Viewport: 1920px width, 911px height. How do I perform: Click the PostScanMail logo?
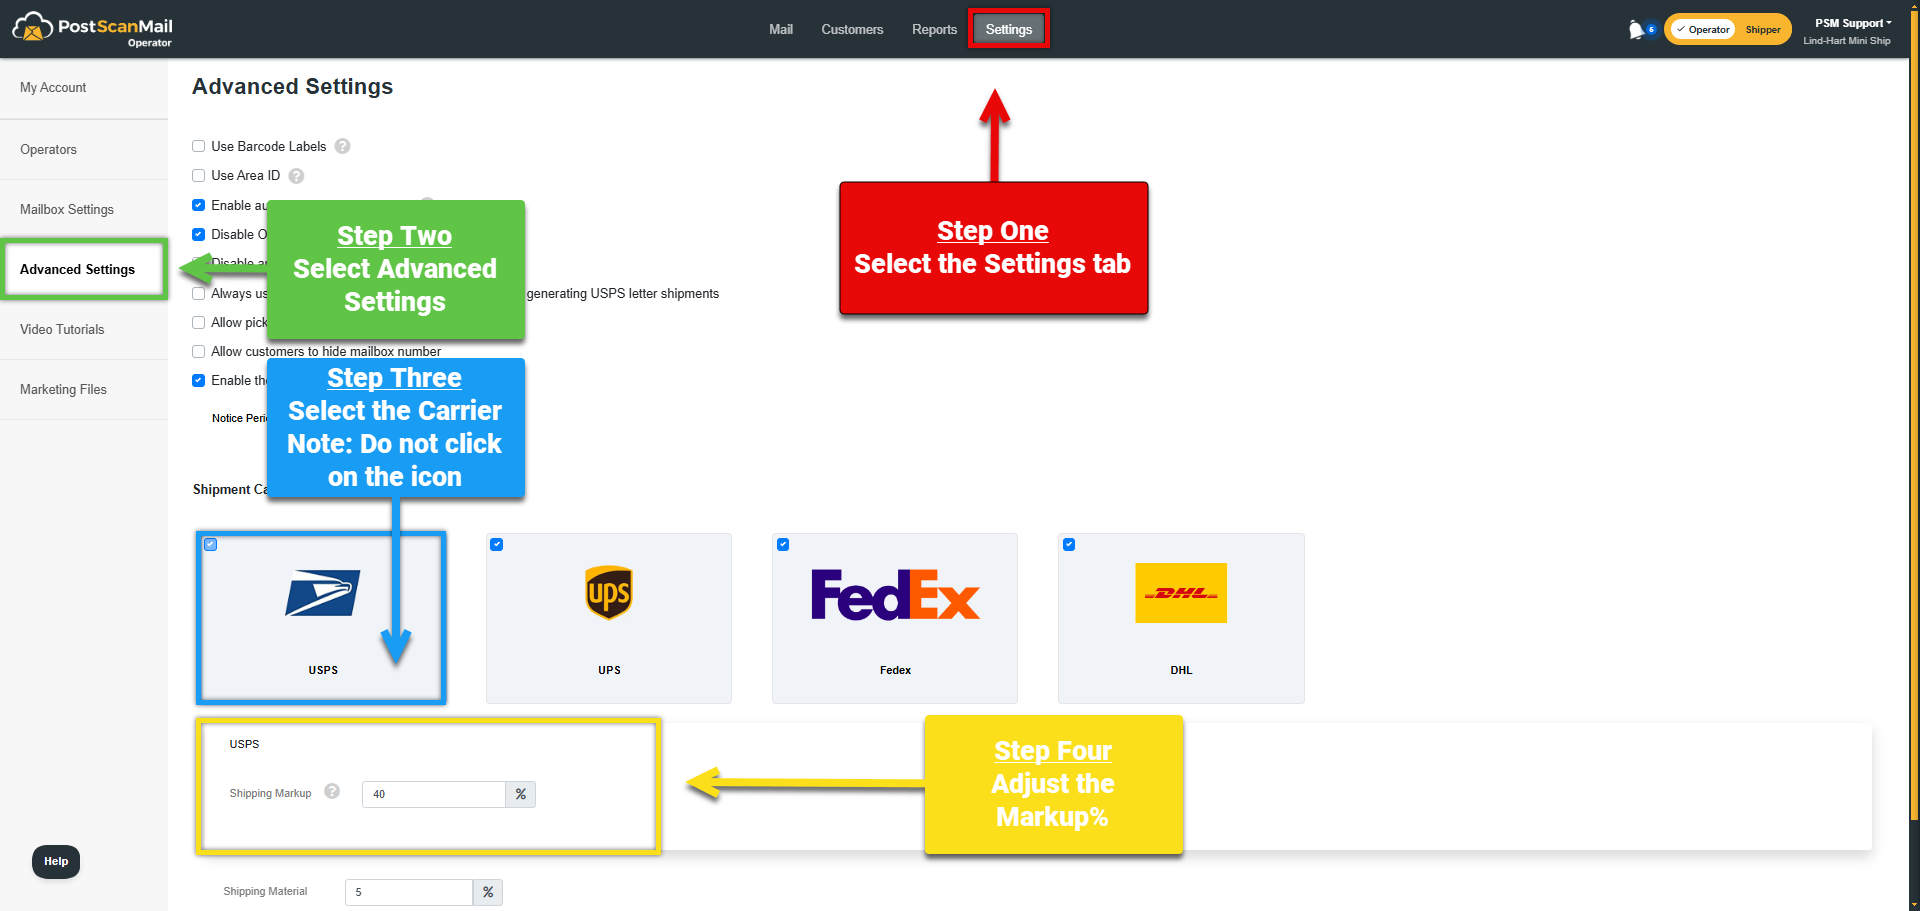(x=92, y=30)
